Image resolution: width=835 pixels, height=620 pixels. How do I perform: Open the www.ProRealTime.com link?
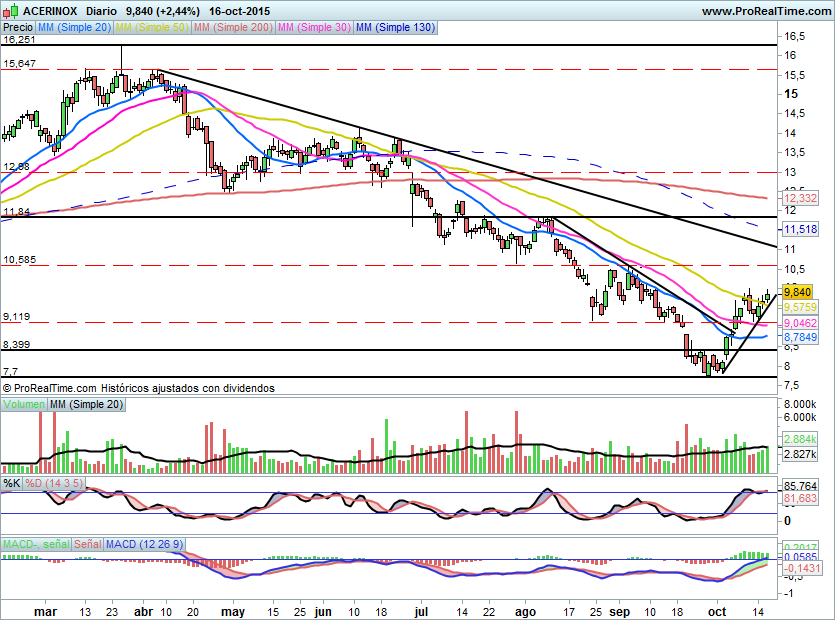(765, 11)
